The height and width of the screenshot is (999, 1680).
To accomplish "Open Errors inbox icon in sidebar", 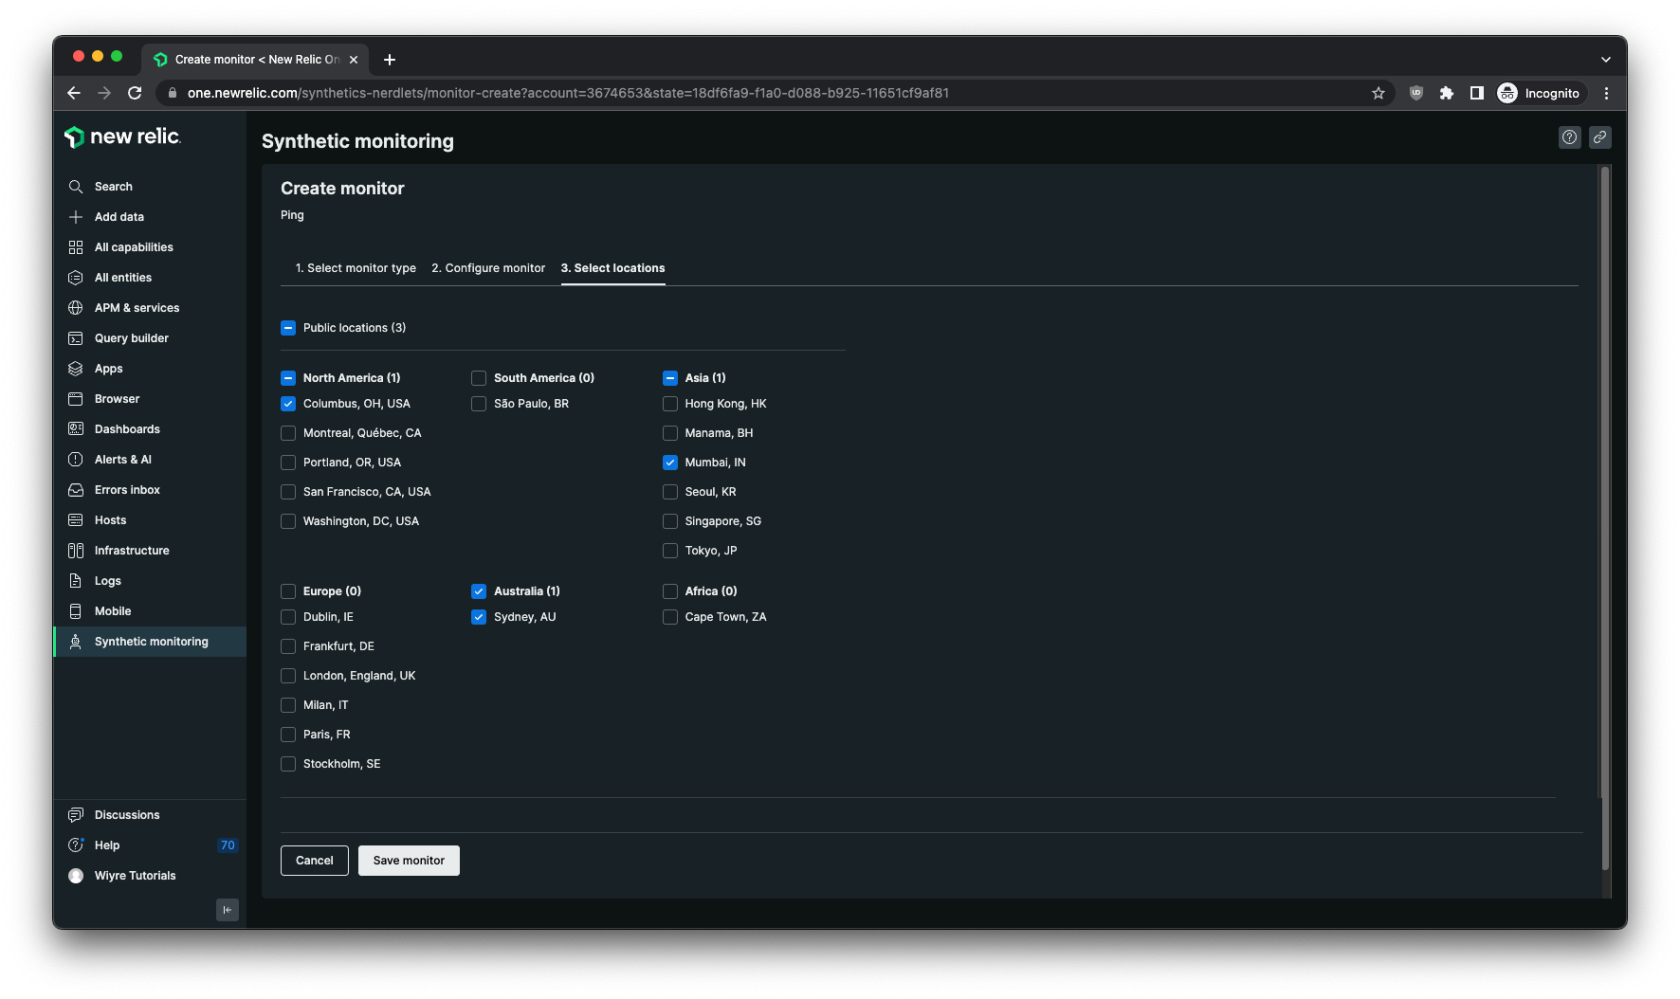I will [x=75, y=490].
